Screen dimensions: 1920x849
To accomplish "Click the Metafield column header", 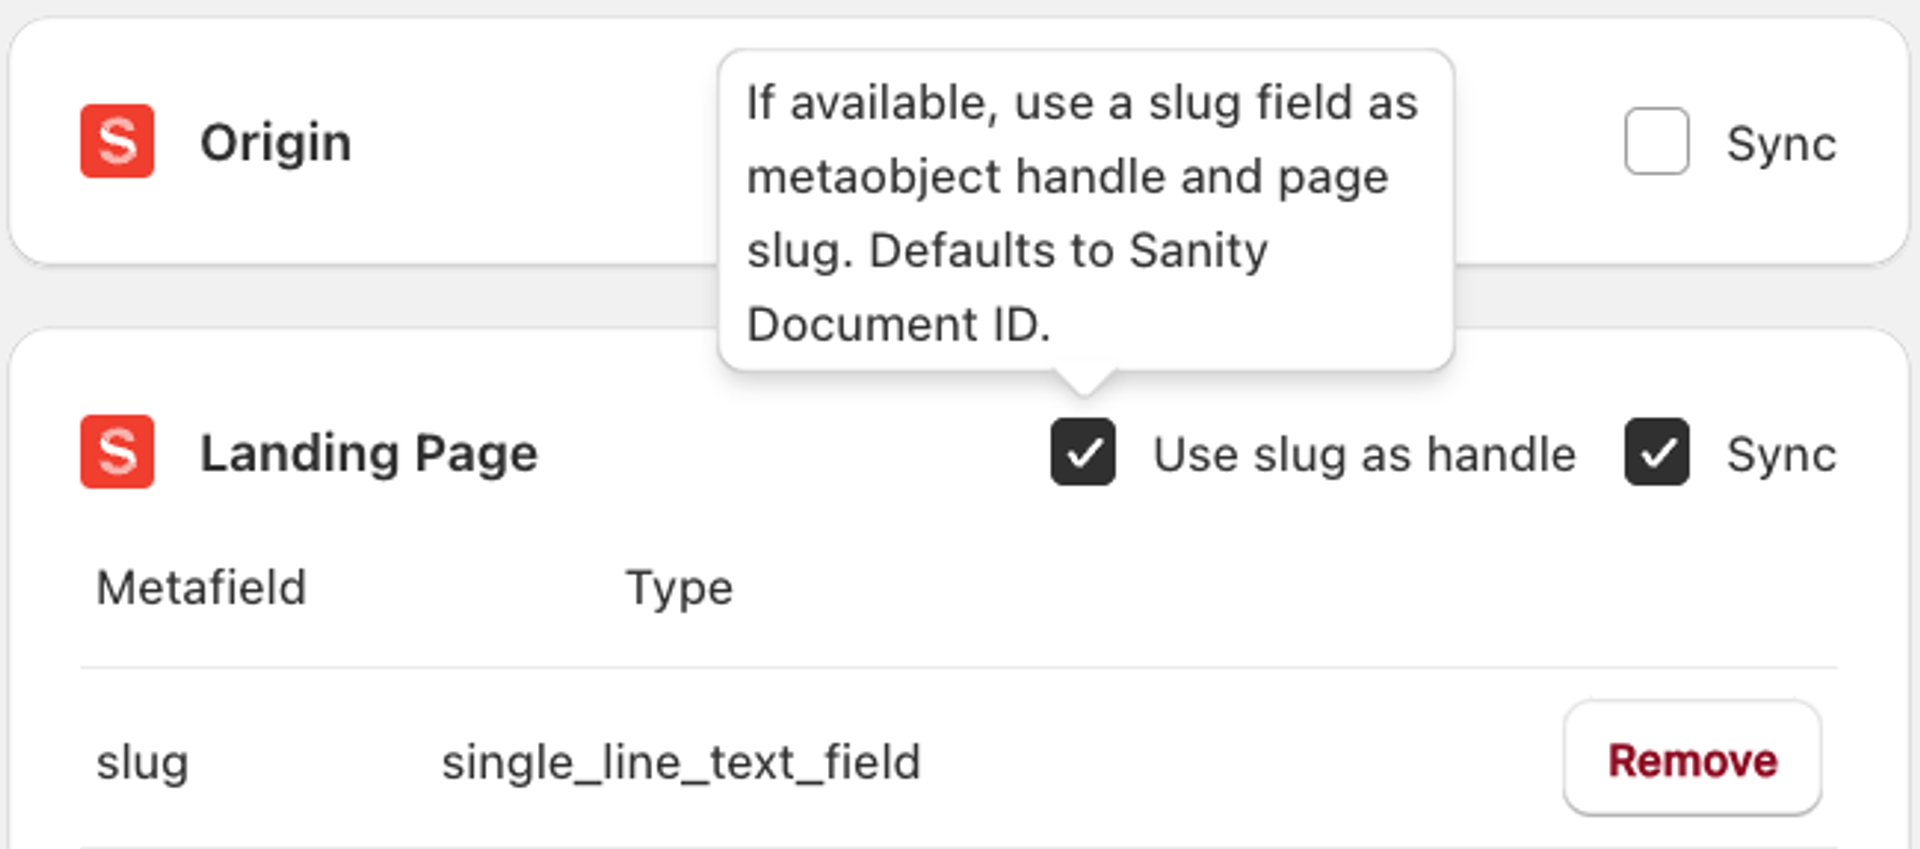I will point(201,587).
